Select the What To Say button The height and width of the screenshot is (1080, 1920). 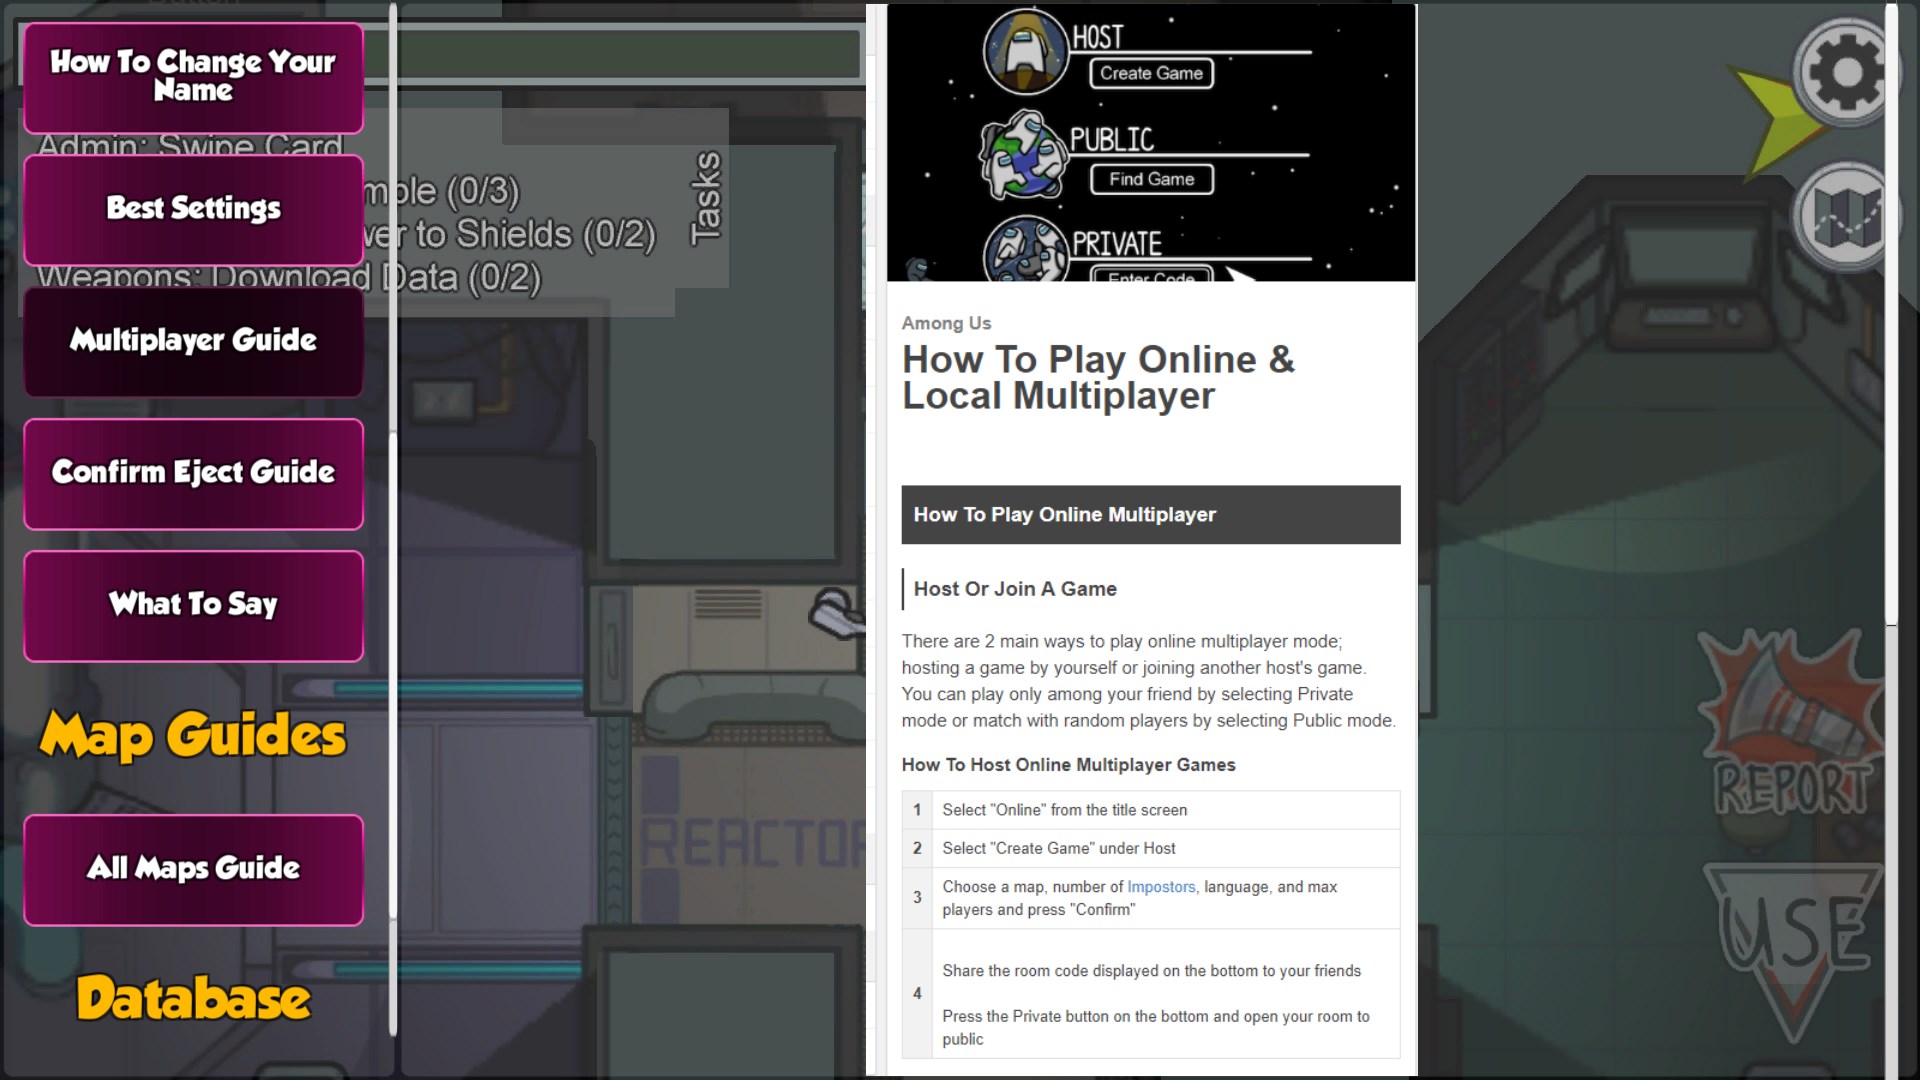click(193, 605)
